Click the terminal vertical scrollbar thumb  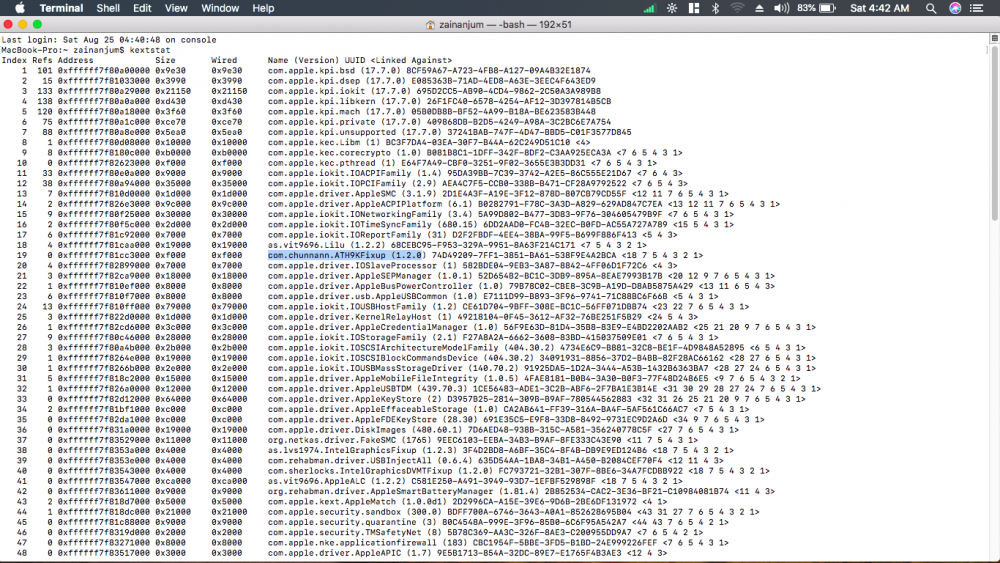pos(994,133)
